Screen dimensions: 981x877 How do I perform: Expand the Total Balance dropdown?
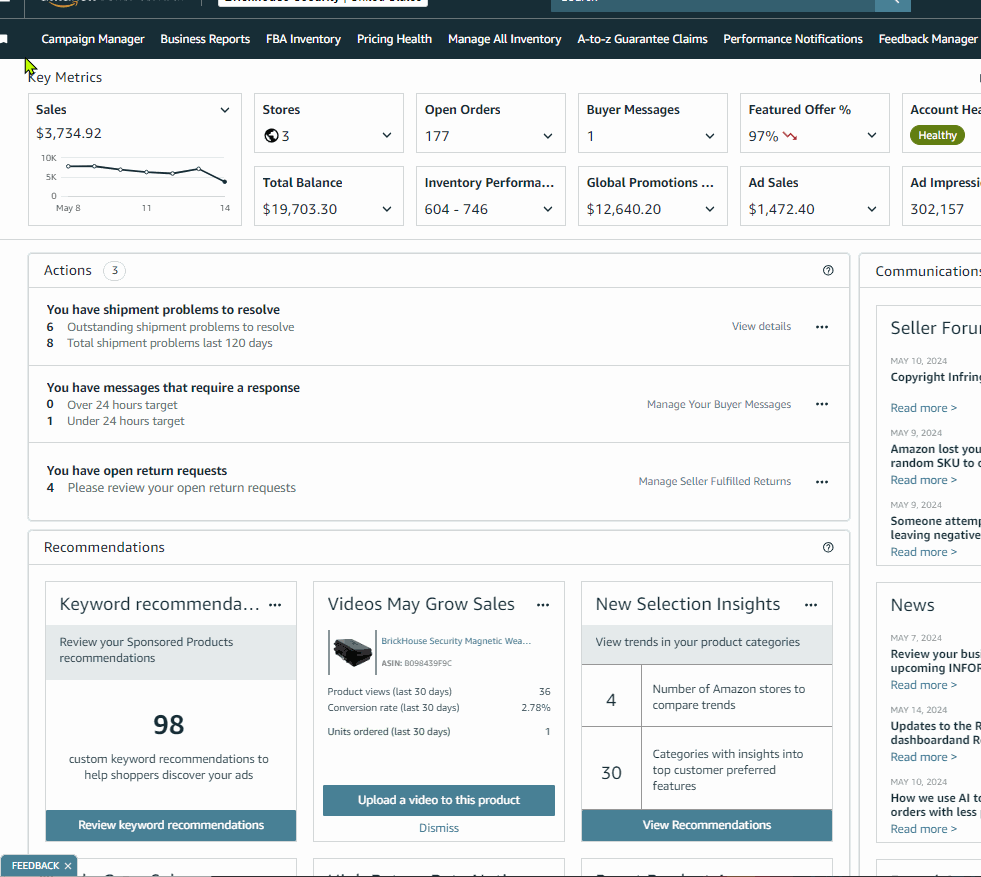(x=387, y=209)
